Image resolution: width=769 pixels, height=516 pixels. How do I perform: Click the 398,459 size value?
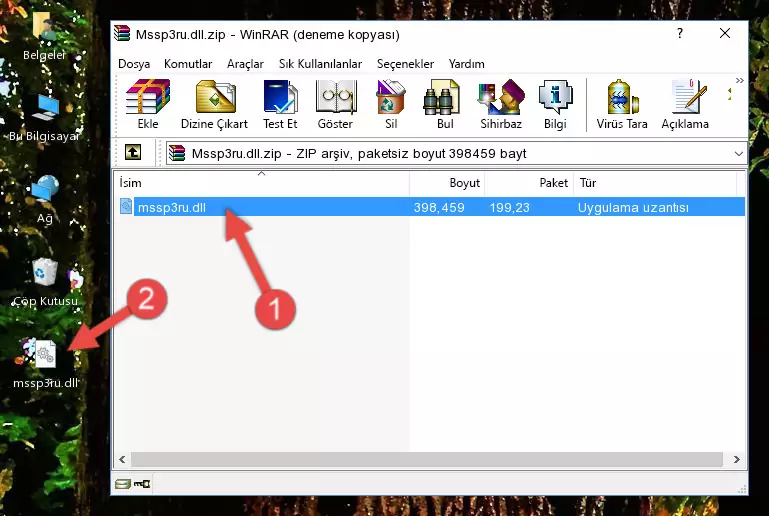(439, 207)
